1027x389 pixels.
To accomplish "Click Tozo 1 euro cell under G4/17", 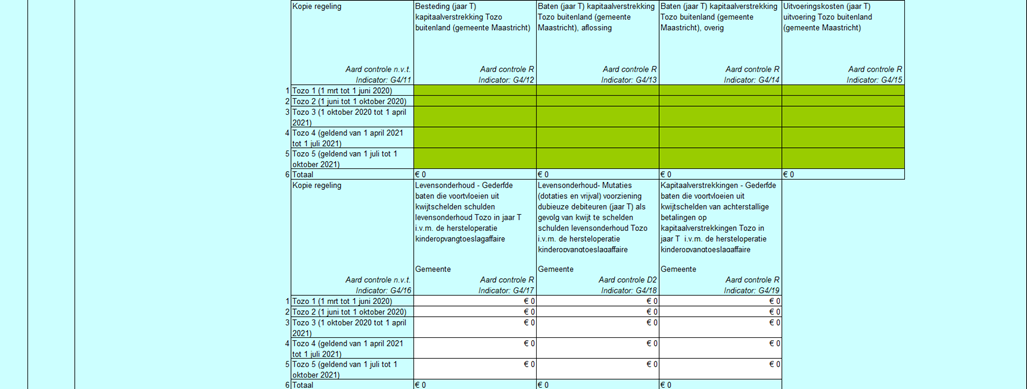I will (475, 301).
